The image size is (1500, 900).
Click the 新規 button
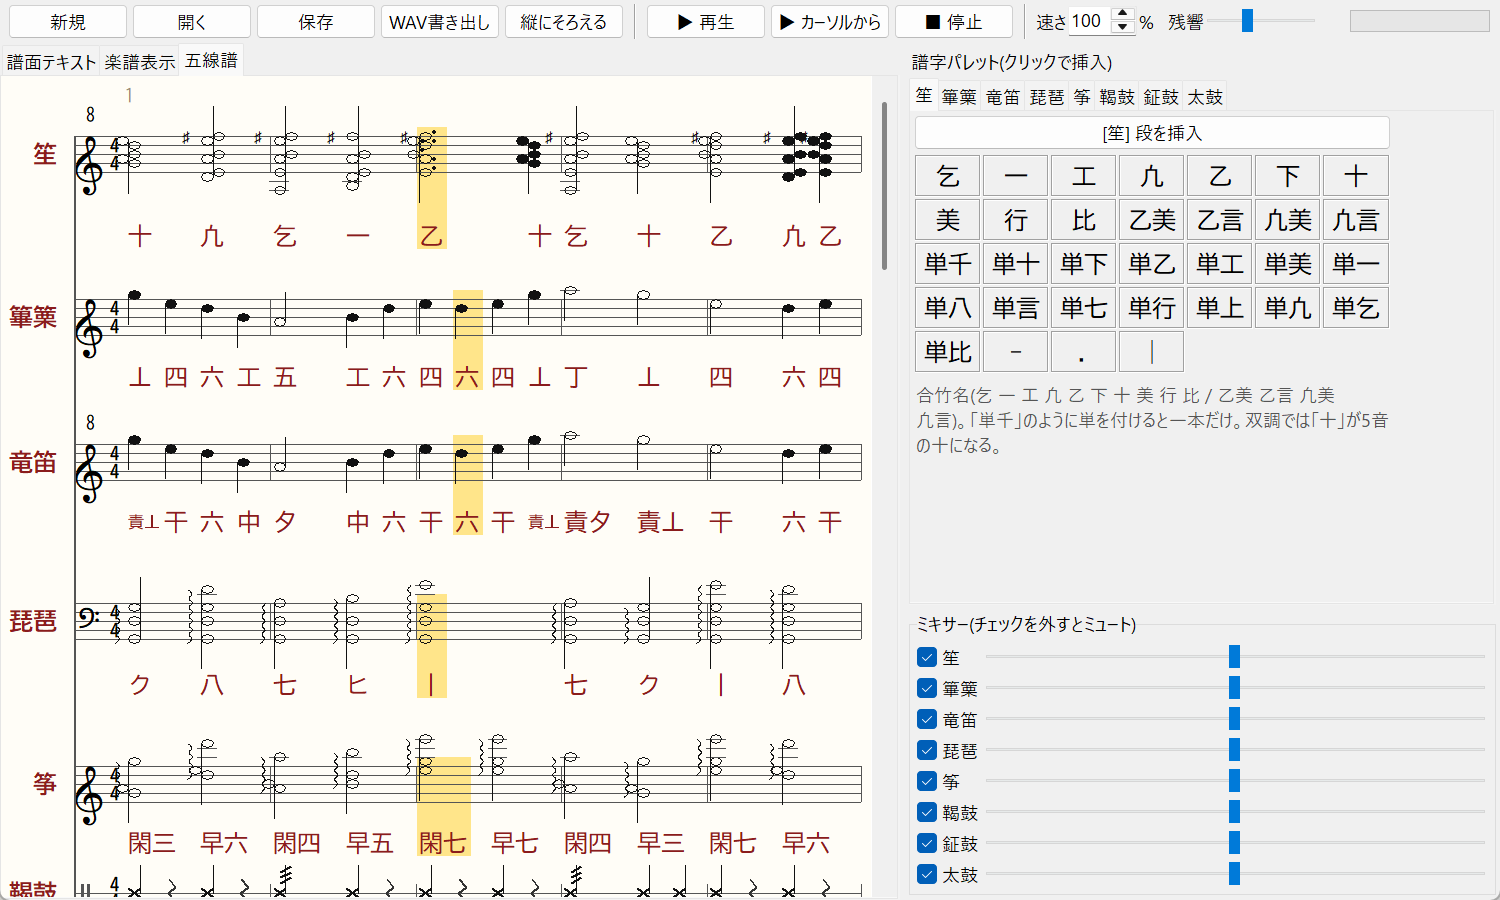click(x=68, y=22)
